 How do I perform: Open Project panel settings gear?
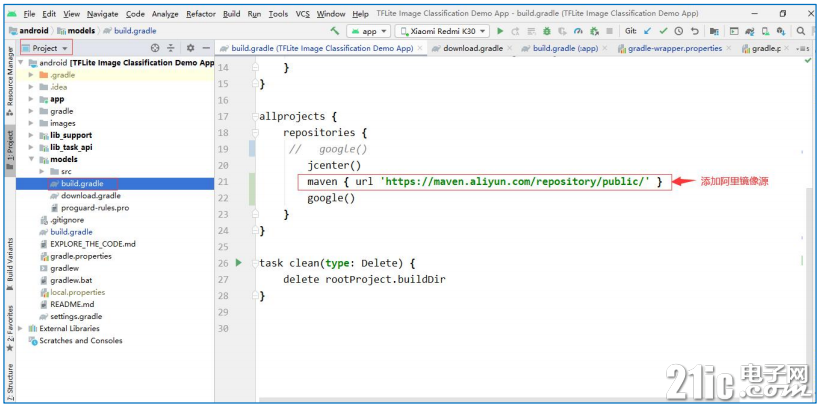point(190,48)
